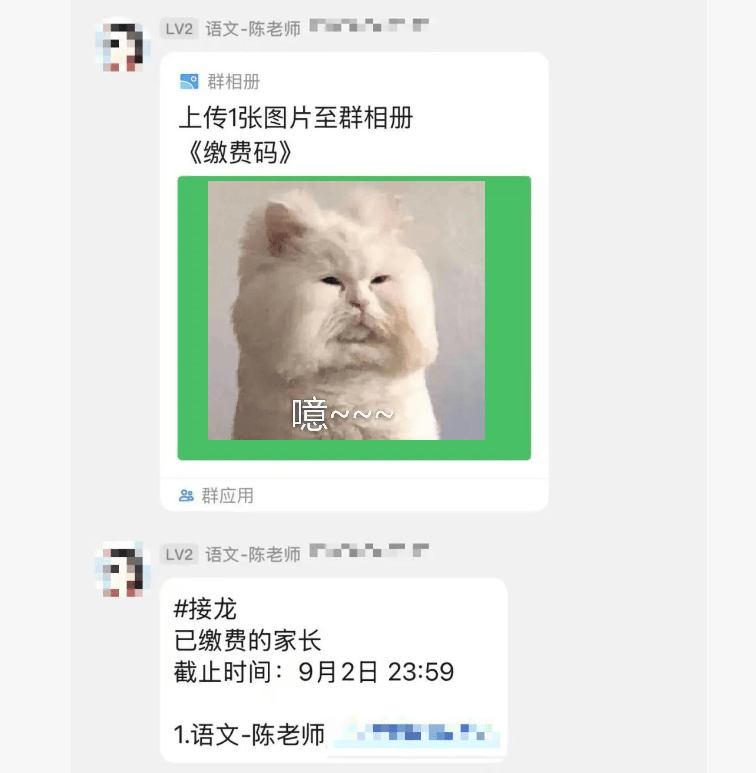
Task: Click the blurred tag beside first sender name
Action: tap(369, 25)
